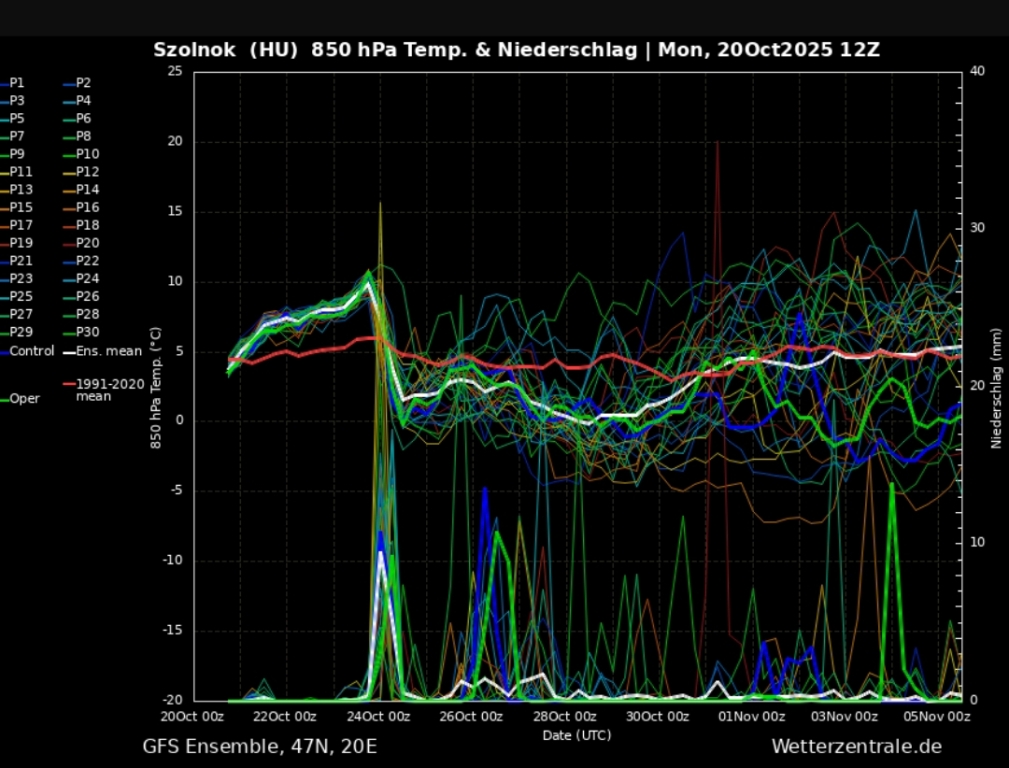Image resolution: width=1009 pixels, height=768 pixels.
Task: Open the Wetterzentrale.de link
Action: tap(856, 746)
